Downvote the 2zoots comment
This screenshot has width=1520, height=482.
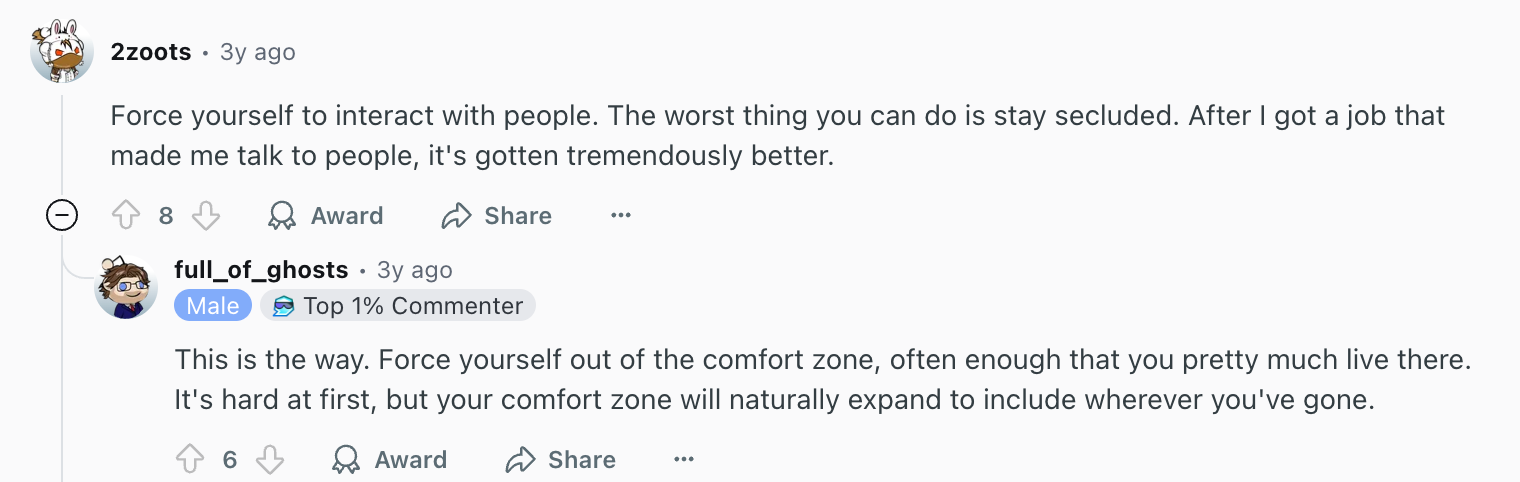[x=205, y=216]
